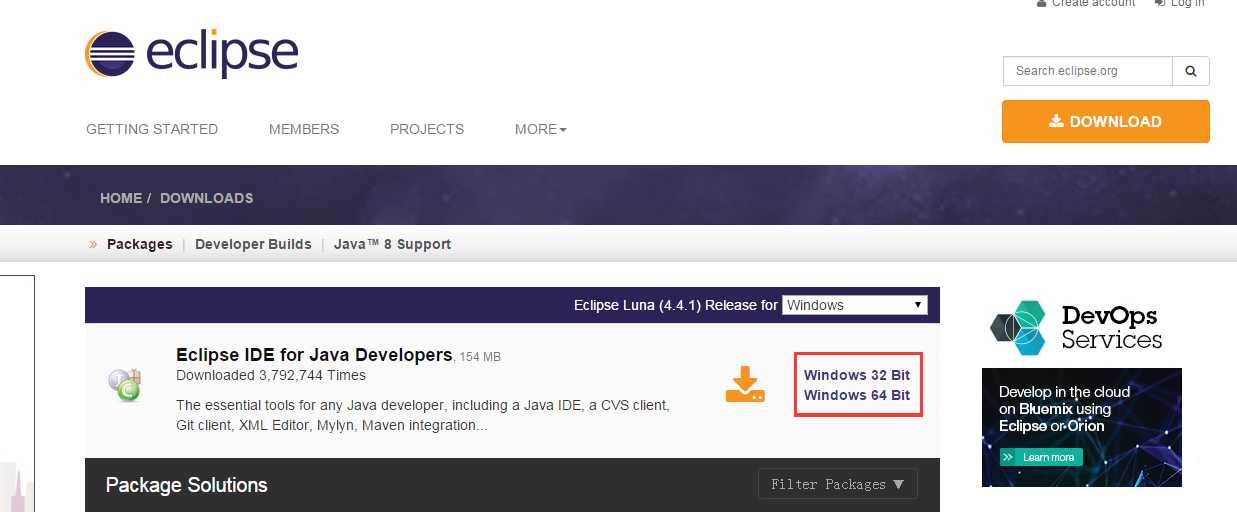
Task: Click Downloaded 3,792,744 Times text
Action: coord(271,375)
